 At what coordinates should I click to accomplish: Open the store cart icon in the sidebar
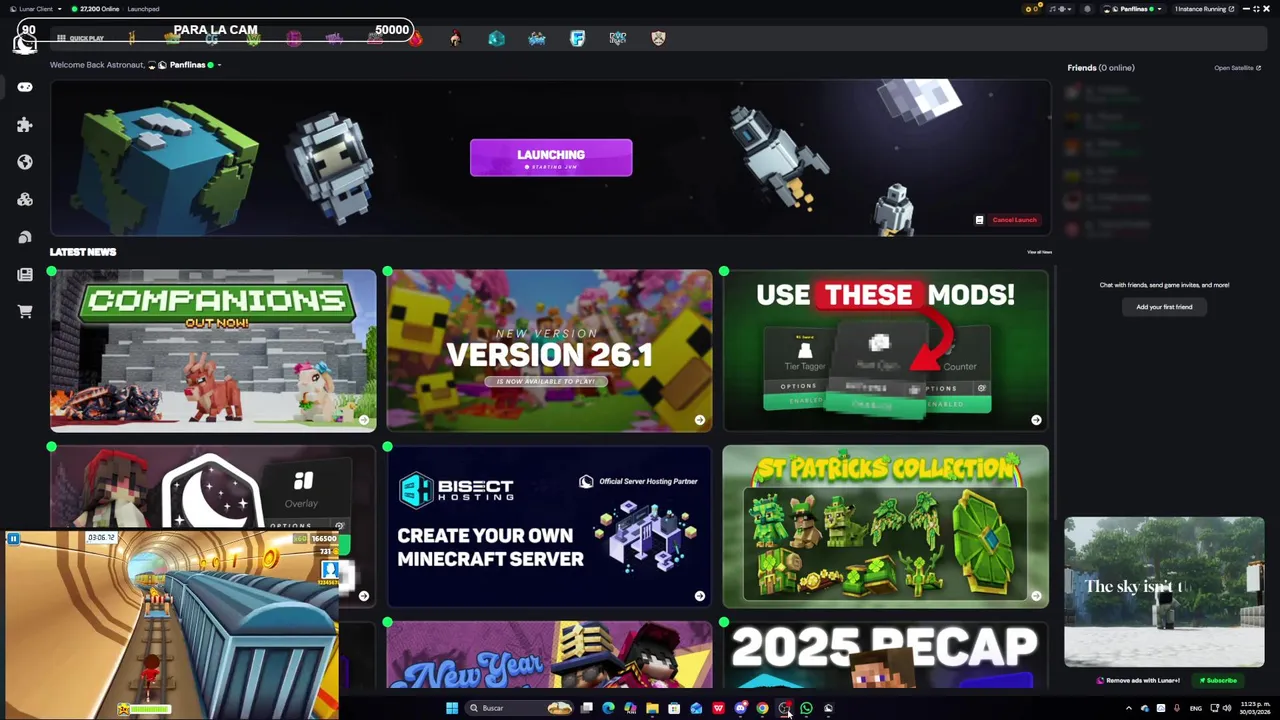click(x=25, y=312)
